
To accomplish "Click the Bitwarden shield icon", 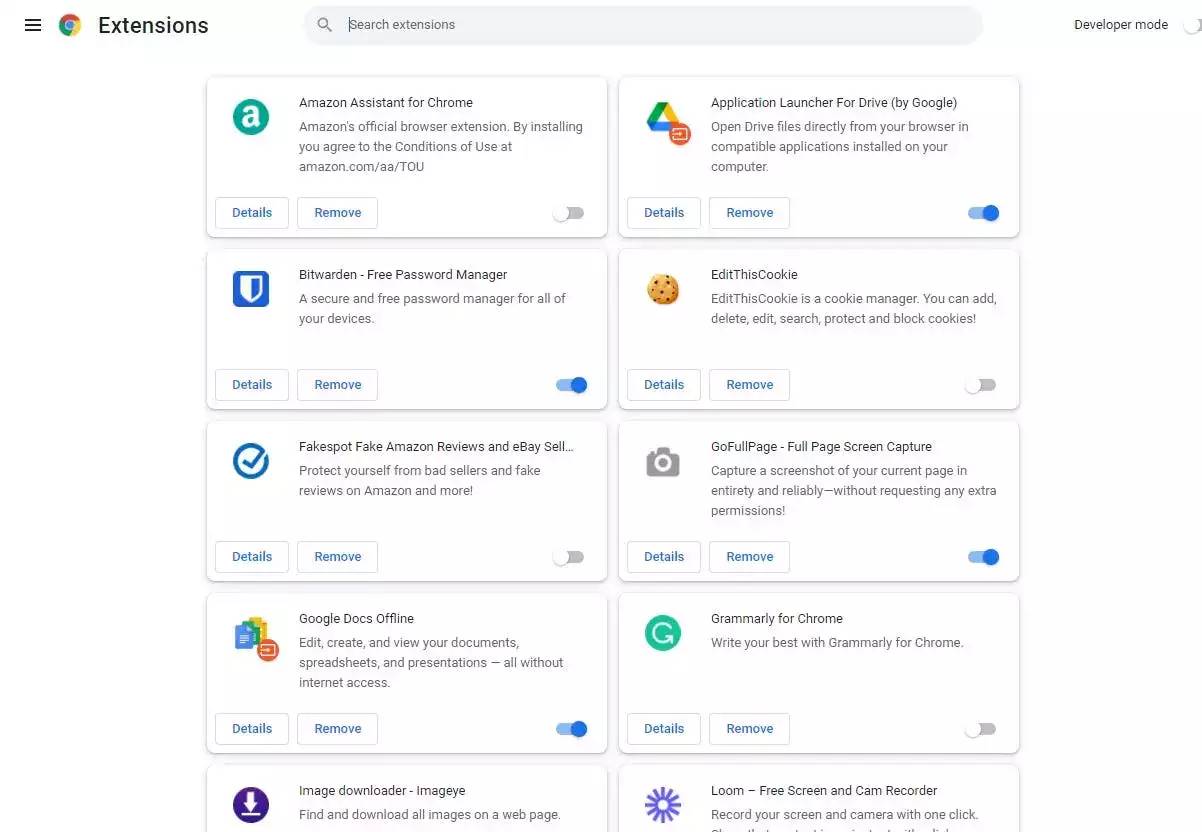I will pyautogui.click(x=251, y=289).
